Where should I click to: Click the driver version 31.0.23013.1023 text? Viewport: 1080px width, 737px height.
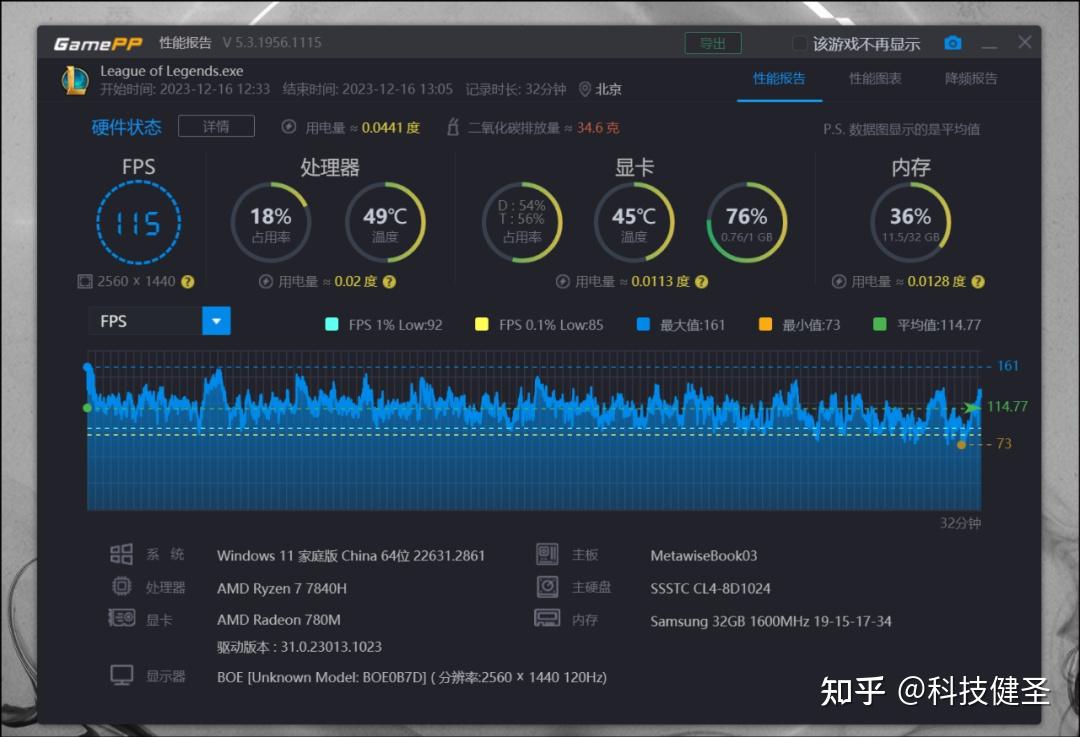point(299,647)
